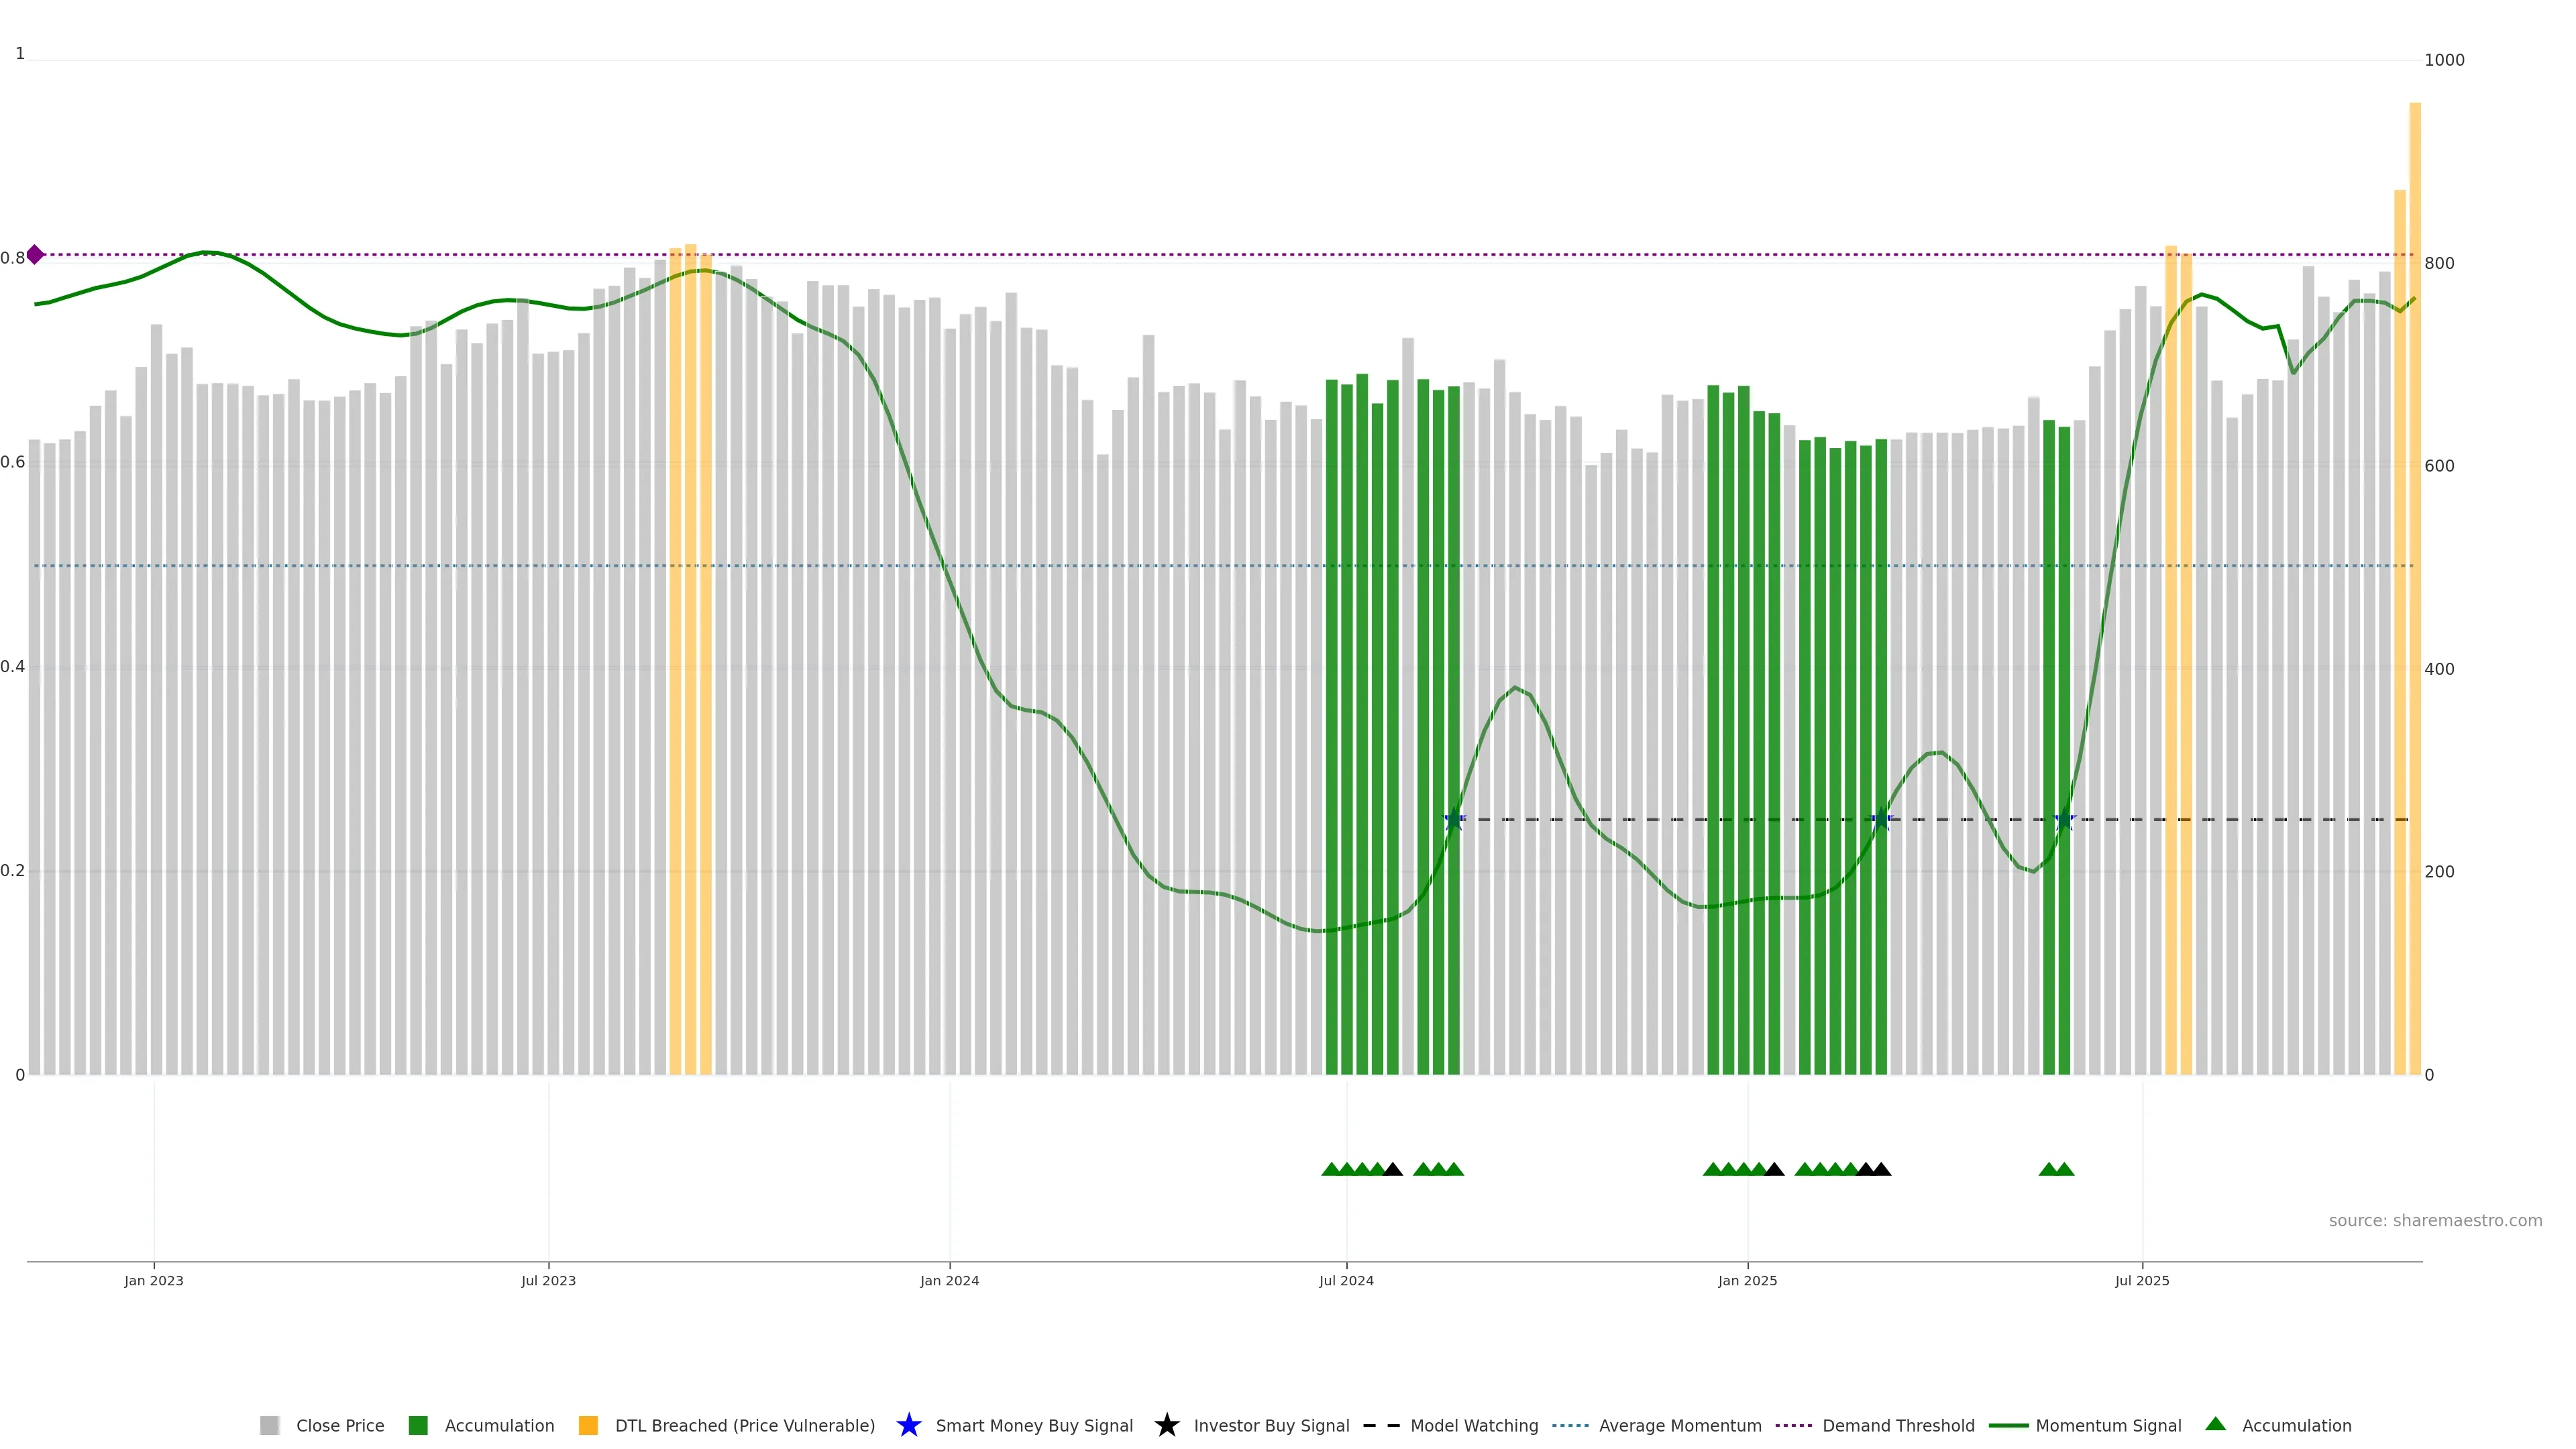
Task: Click the orange DTL Breached legend swatch
Action: [x=588, y=1425]
